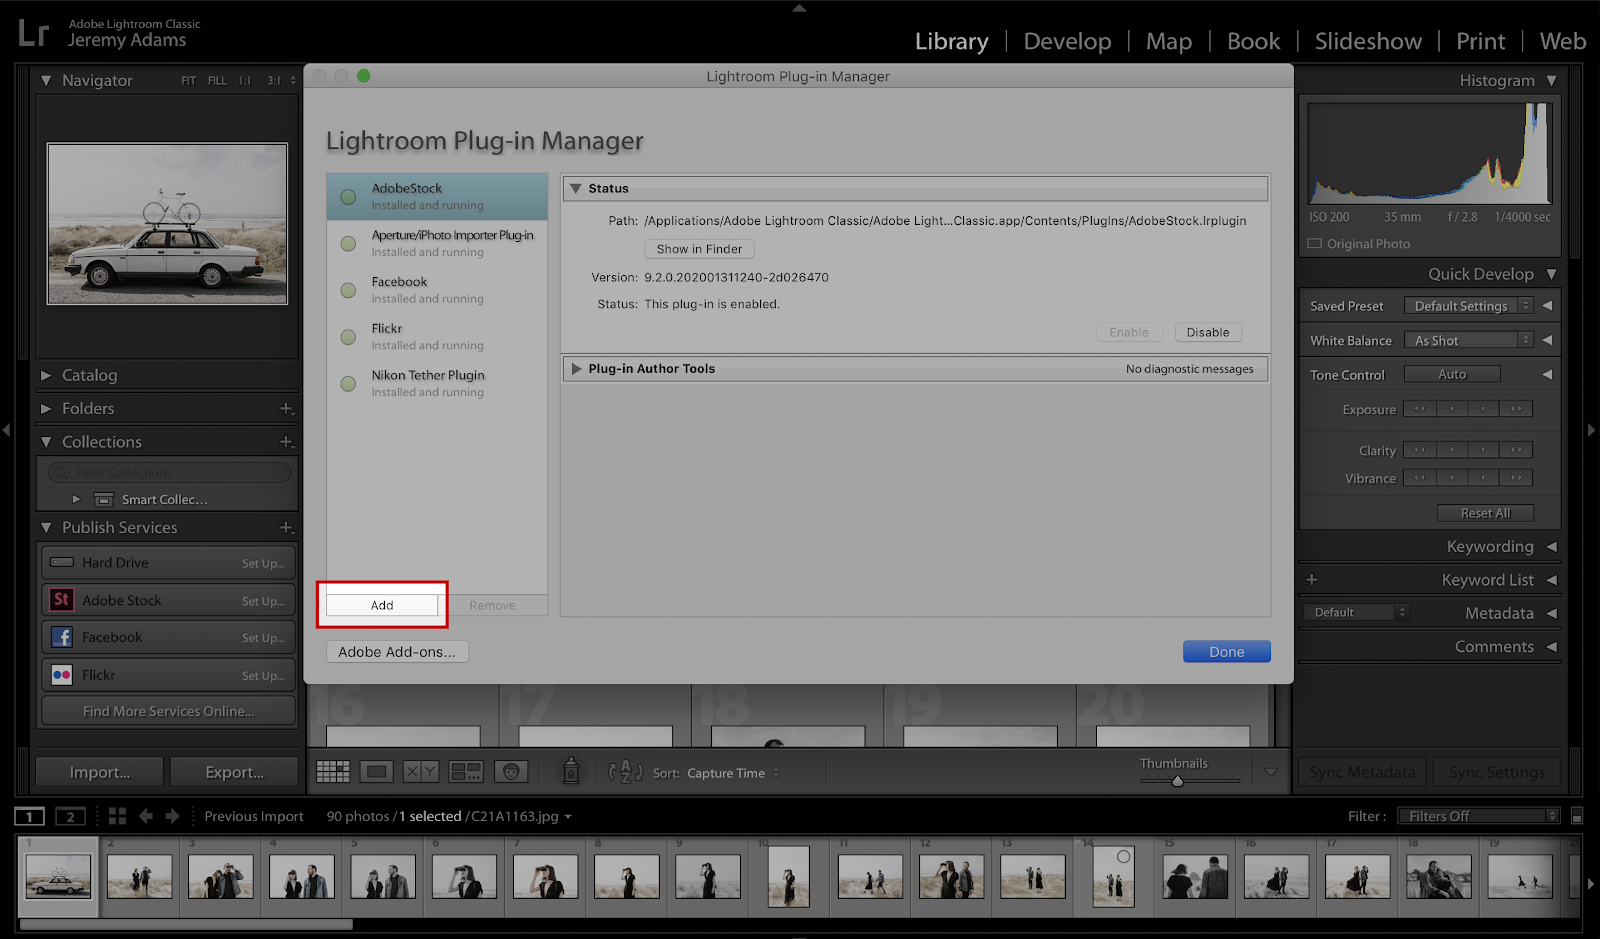Switch to Map module
1600x939 pixels.
pos(1169,41)
